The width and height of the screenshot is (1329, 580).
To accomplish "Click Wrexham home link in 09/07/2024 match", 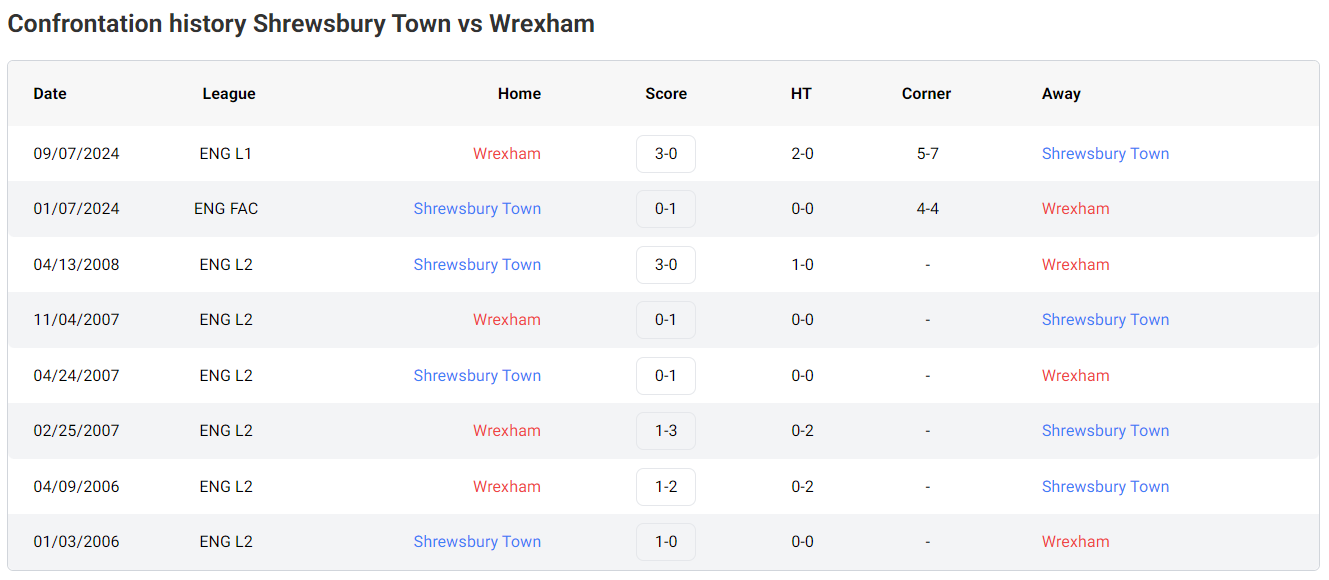I will (506, 154).
